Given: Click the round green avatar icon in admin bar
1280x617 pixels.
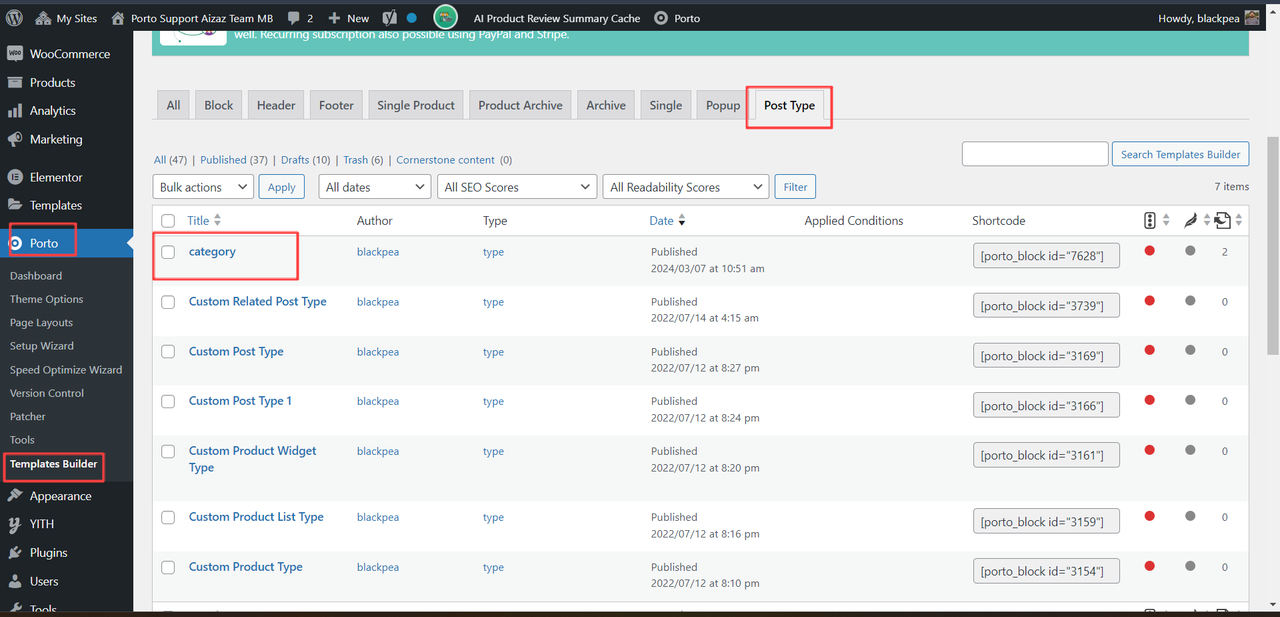Looking at the screenshot, I should coord(446,18).
